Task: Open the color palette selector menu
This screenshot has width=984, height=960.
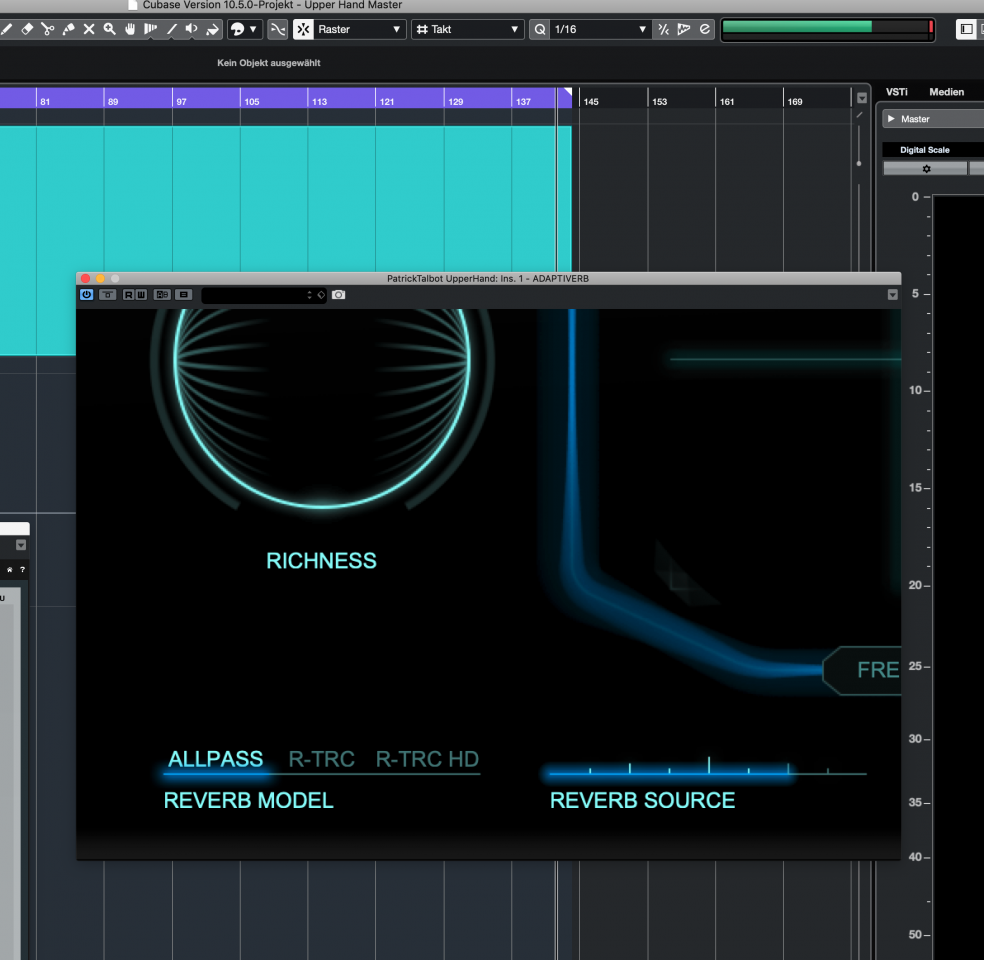Action: point(244,29)
